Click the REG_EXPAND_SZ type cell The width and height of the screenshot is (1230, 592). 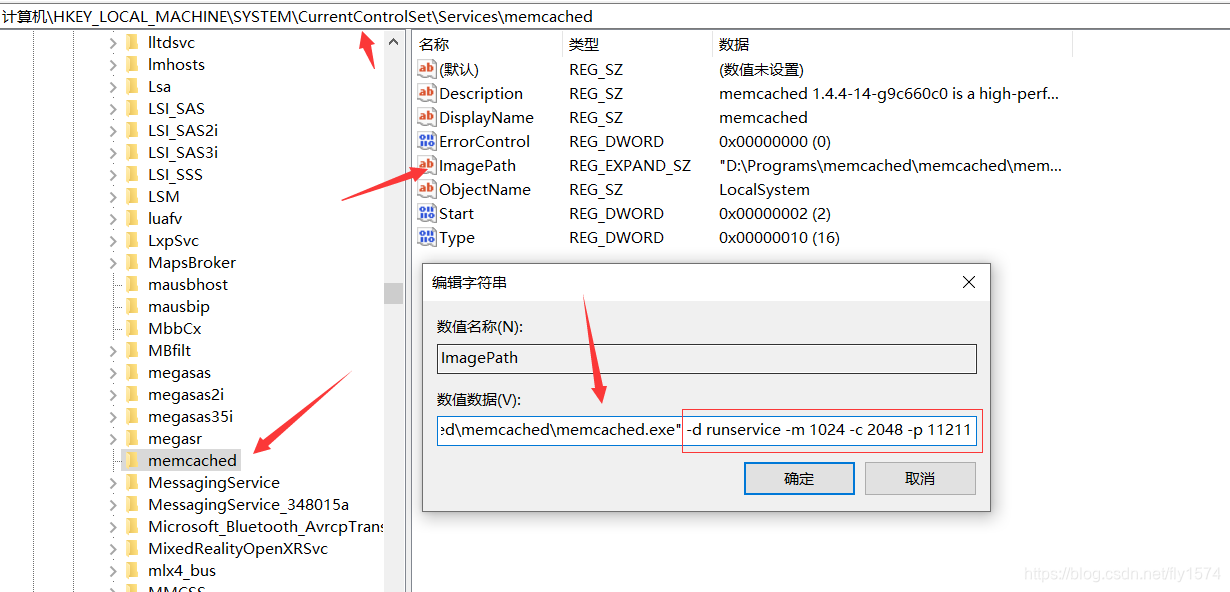pyautogui.click(x=630, y=165)
